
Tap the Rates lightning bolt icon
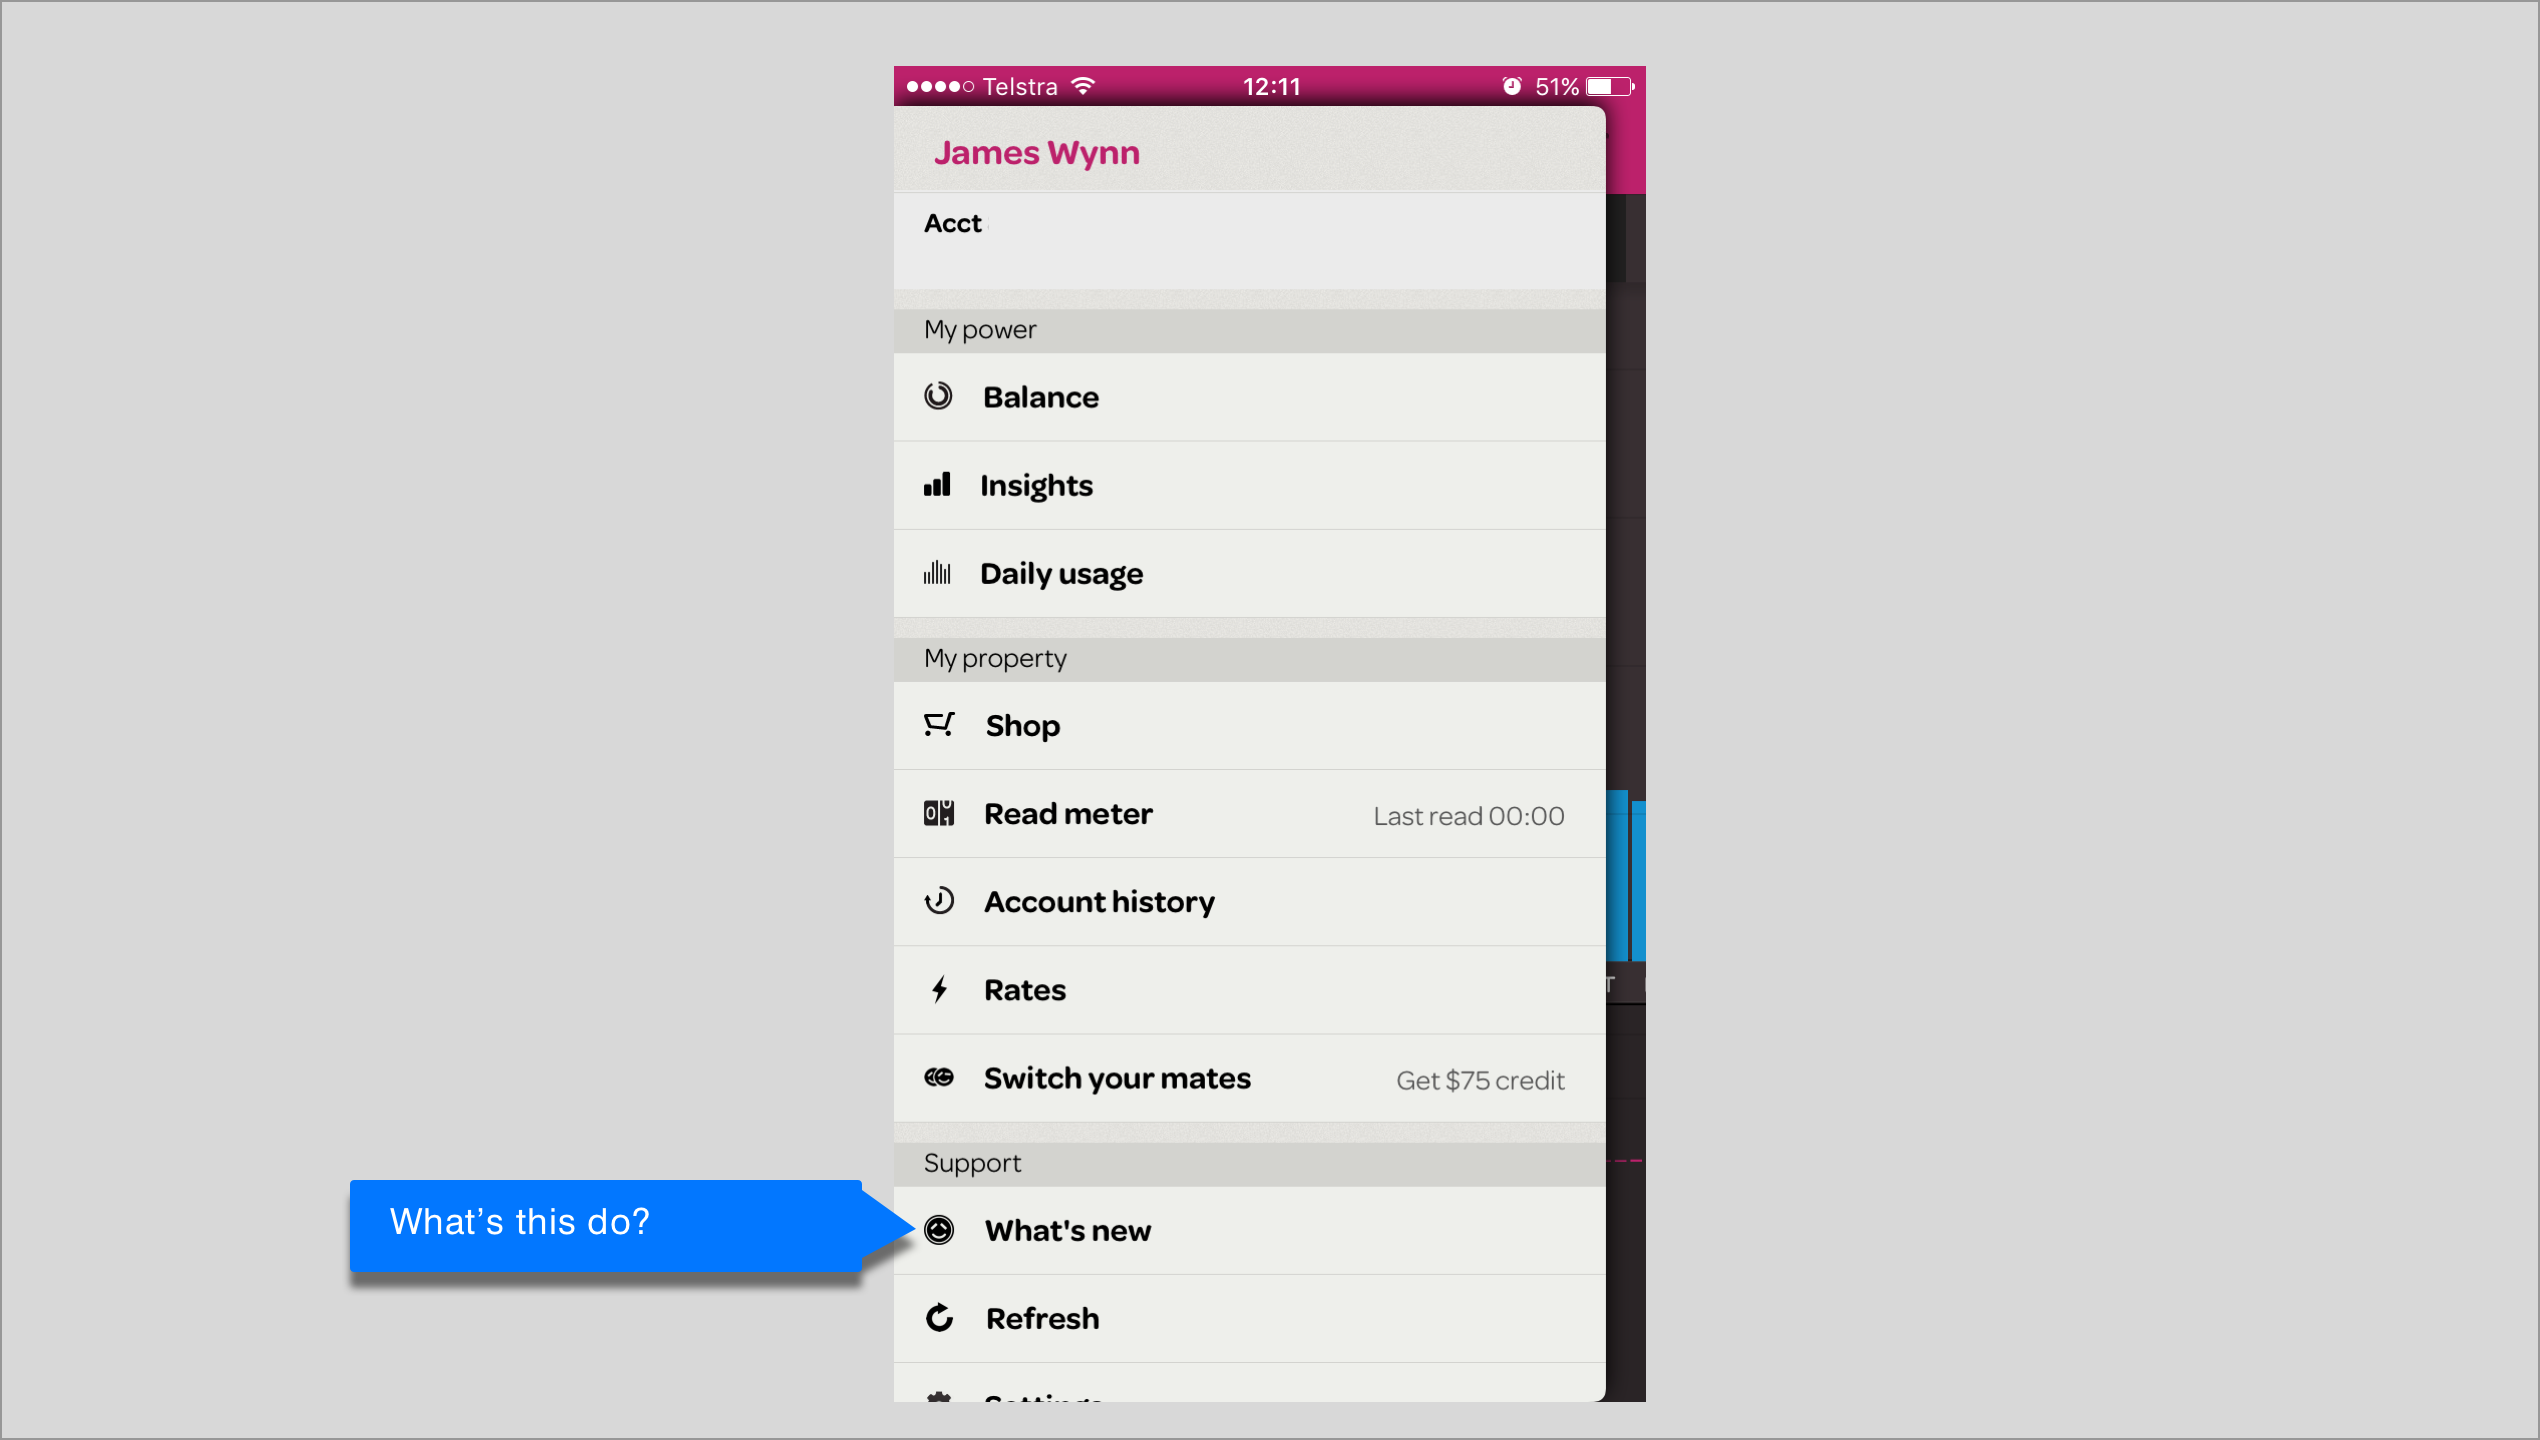point(939,990)
